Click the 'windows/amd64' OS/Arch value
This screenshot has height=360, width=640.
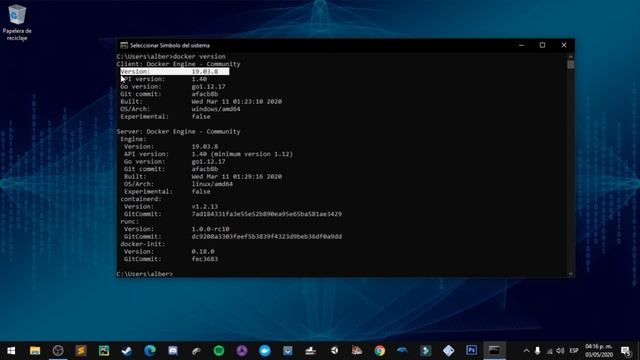click(x=216, y=109)
